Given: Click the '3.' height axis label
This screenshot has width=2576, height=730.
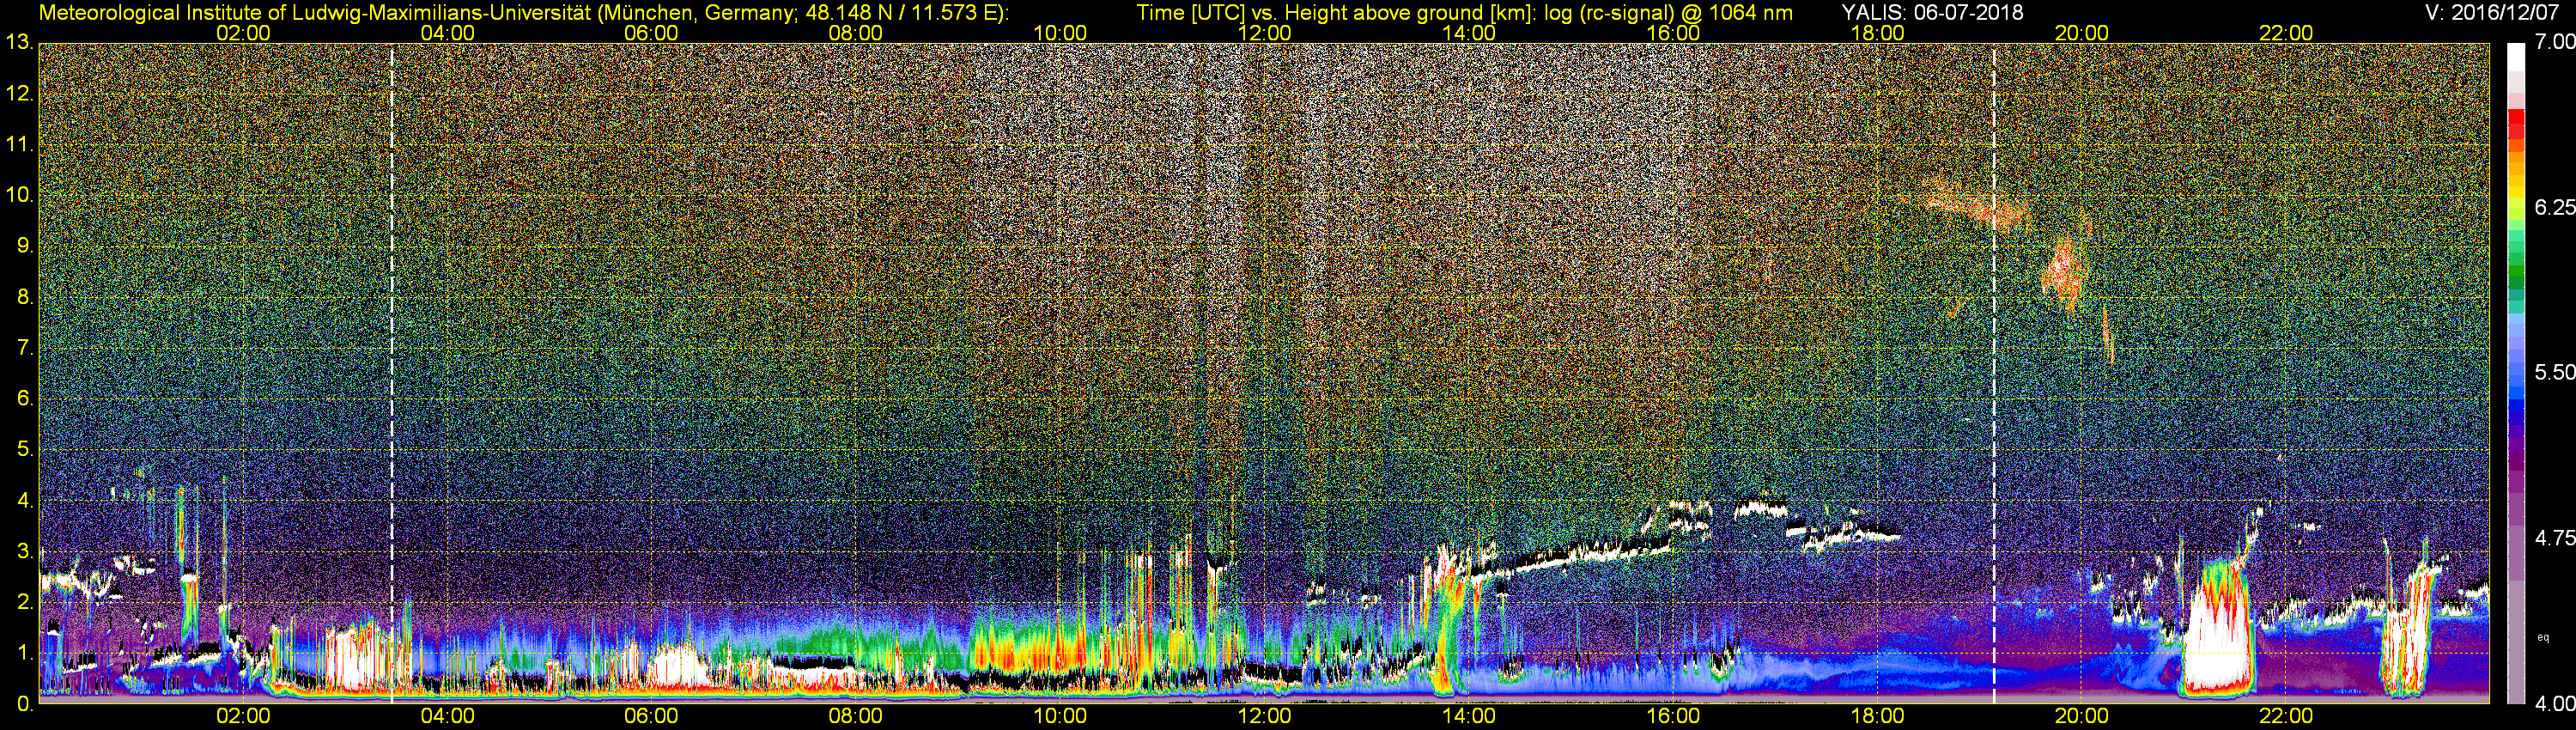Looking at the screenshot, I should tap(24, 551).
